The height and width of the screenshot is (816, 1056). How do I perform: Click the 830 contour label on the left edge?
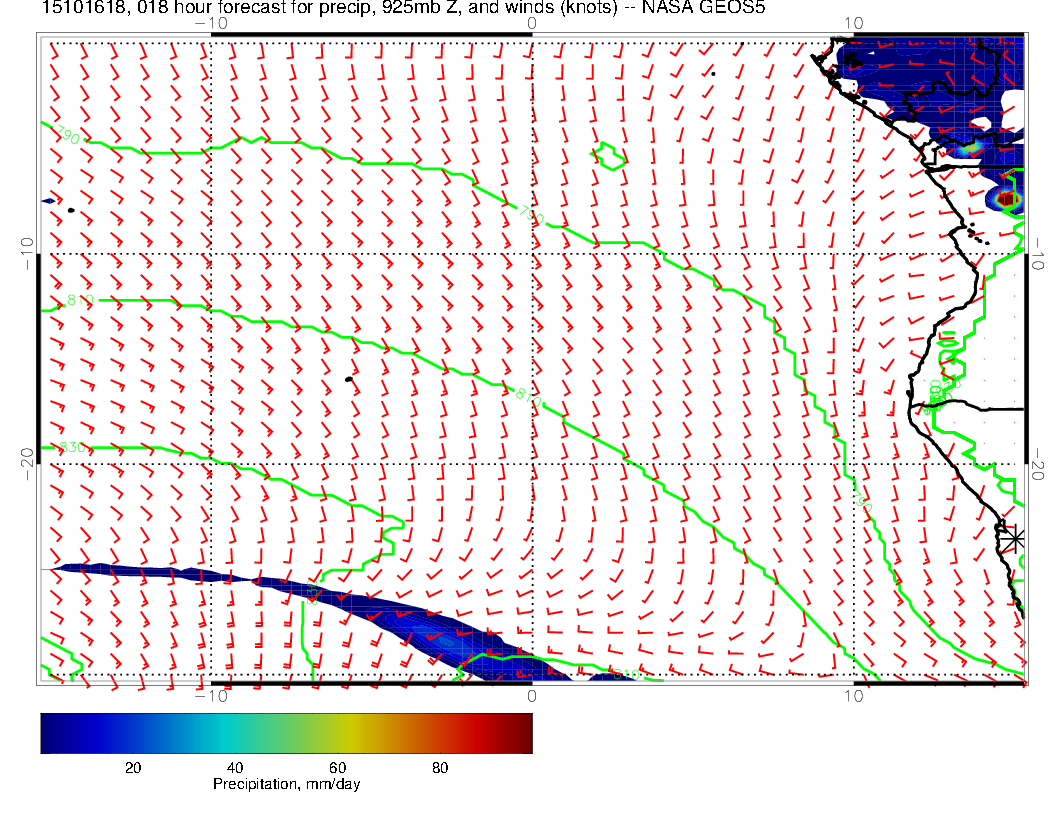click(70, 447)
